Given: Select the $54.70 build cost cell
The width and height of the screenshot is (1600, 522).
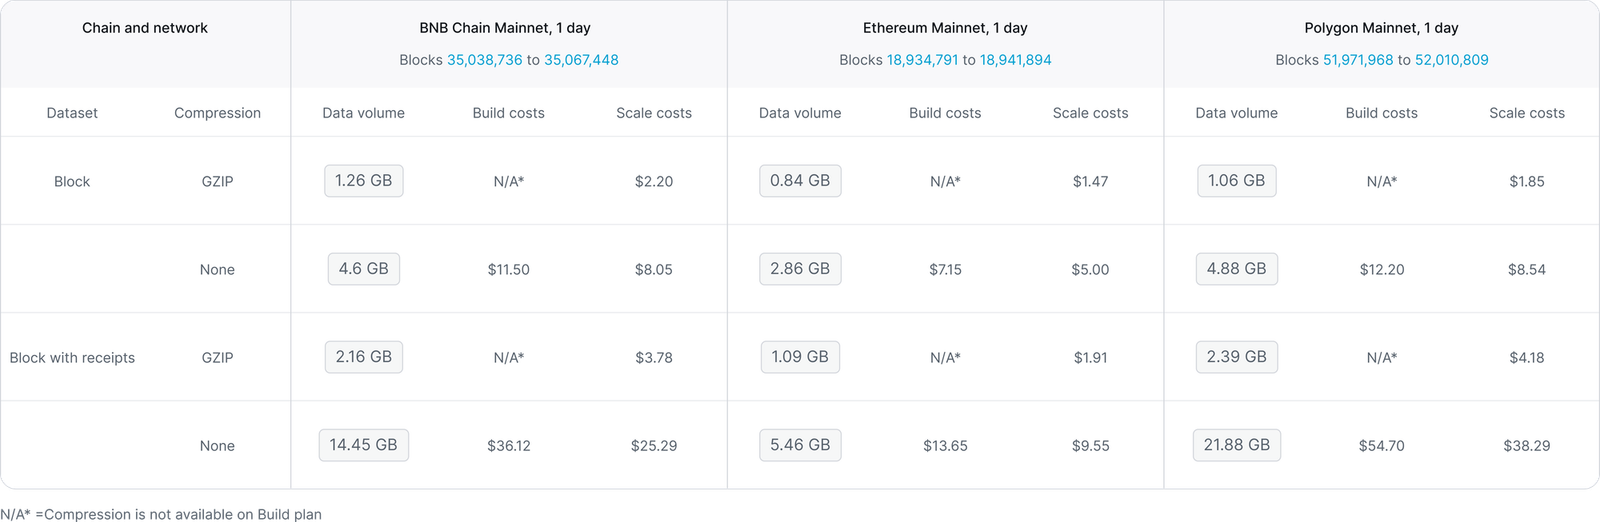Looking at the screenshot, I should (1382, 446).
